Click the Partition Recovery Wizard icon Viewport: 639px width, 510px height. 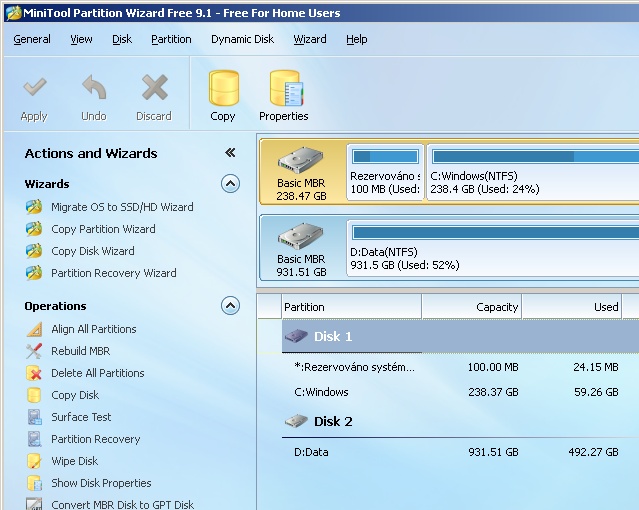pos(34,273)
